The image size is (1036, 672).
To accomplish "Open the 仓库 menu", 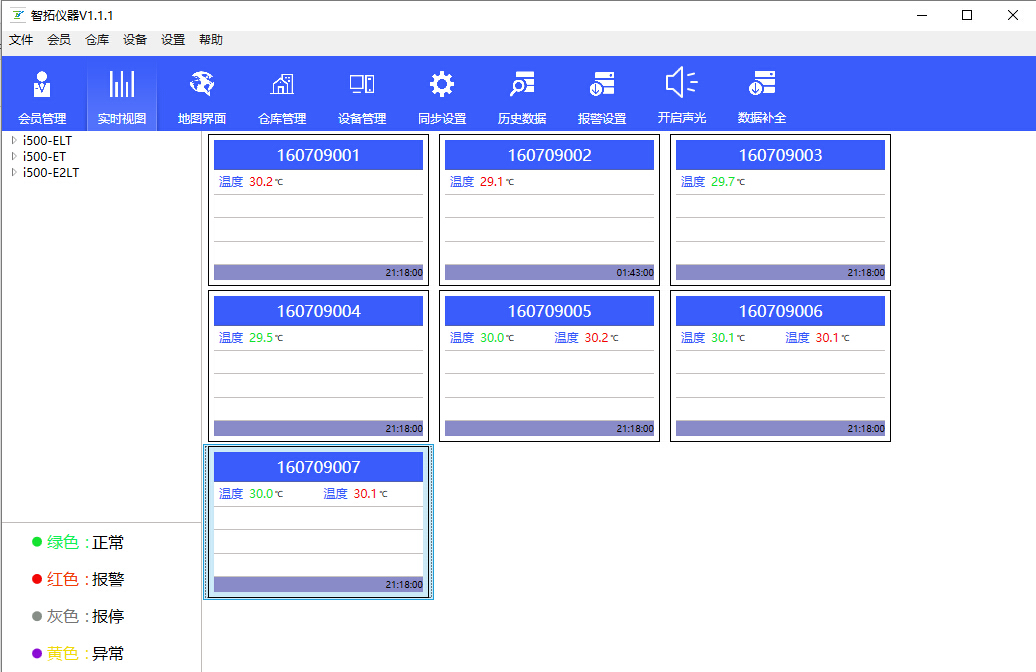I will tap(97, 40).
